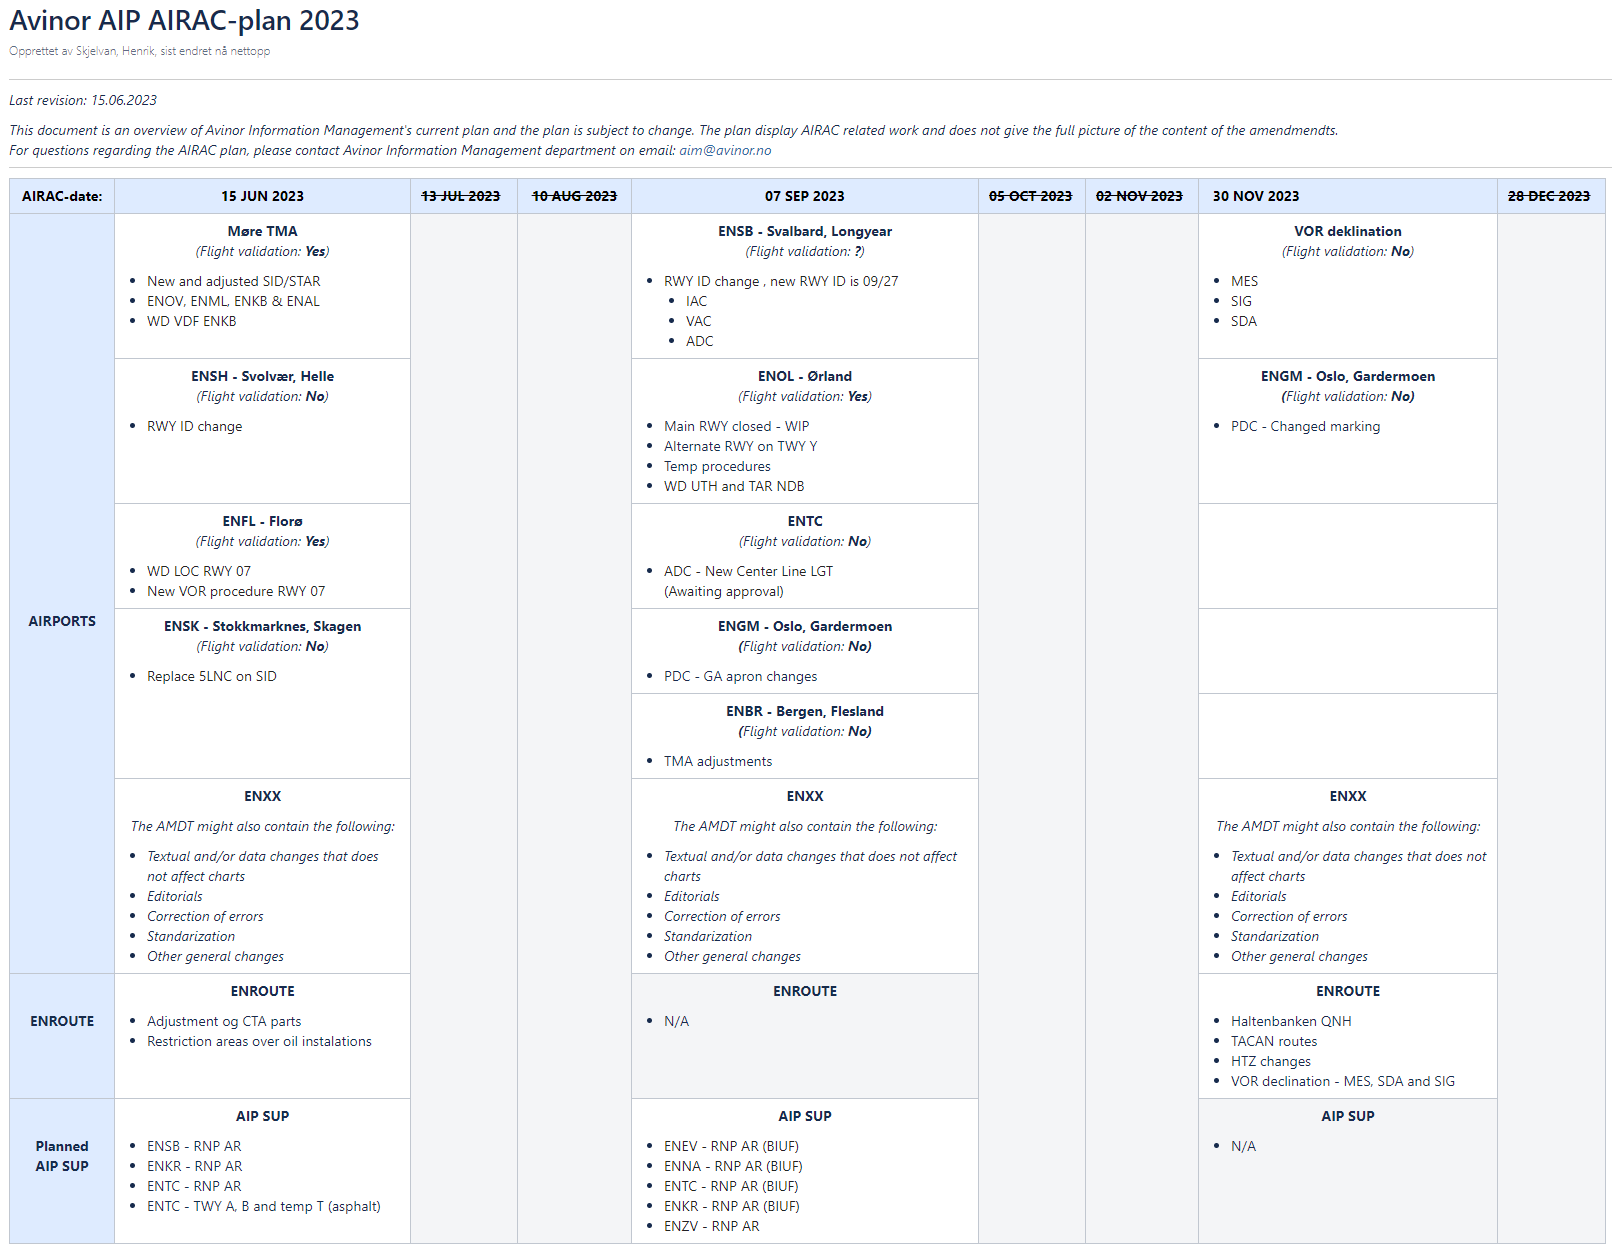Select the Møre TMA heading
Viewport: 1612px width, 1249px height.
pyautogui.click(x=262, y=231)
